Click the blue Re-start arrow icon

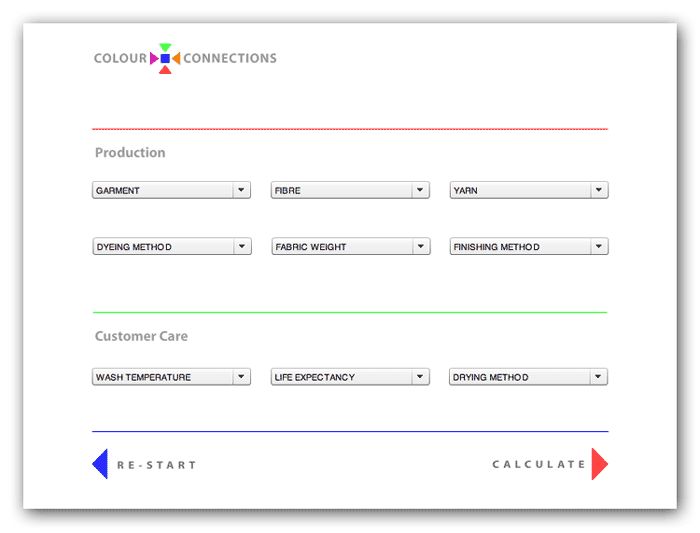pyautogui.click(x=100, y=464)
